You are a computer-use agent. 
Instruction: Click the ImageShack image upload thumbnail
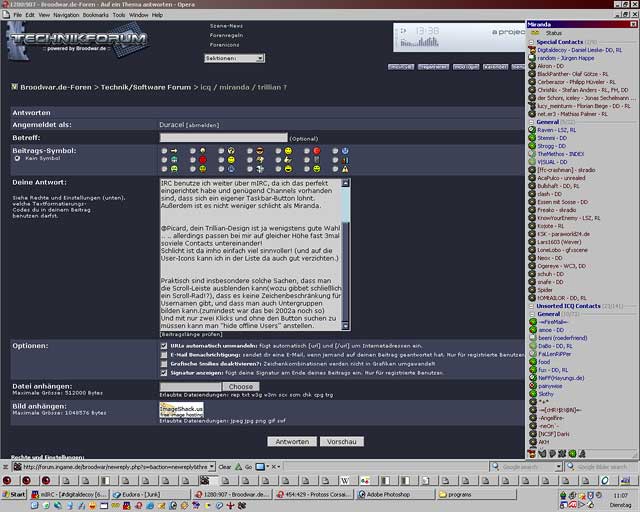(x=181, y=410)
